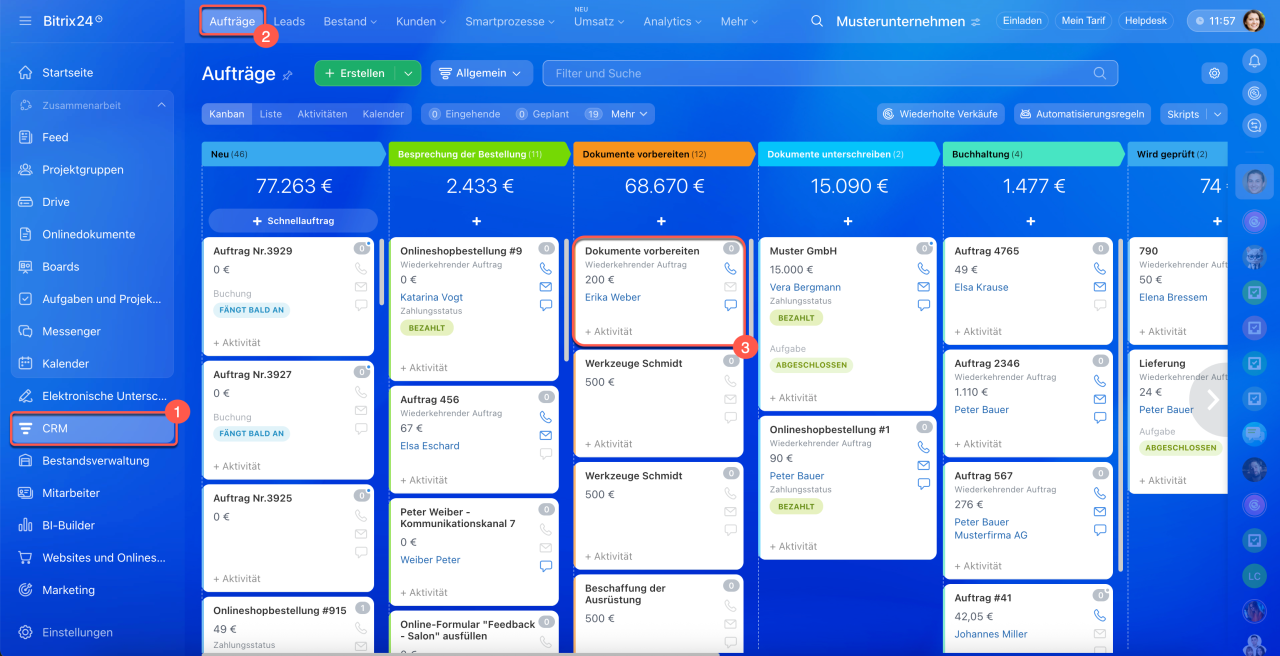Expand the Mehr counters dropdown
The width and height of the screenshot is (1280, 656).
(630, 114)
